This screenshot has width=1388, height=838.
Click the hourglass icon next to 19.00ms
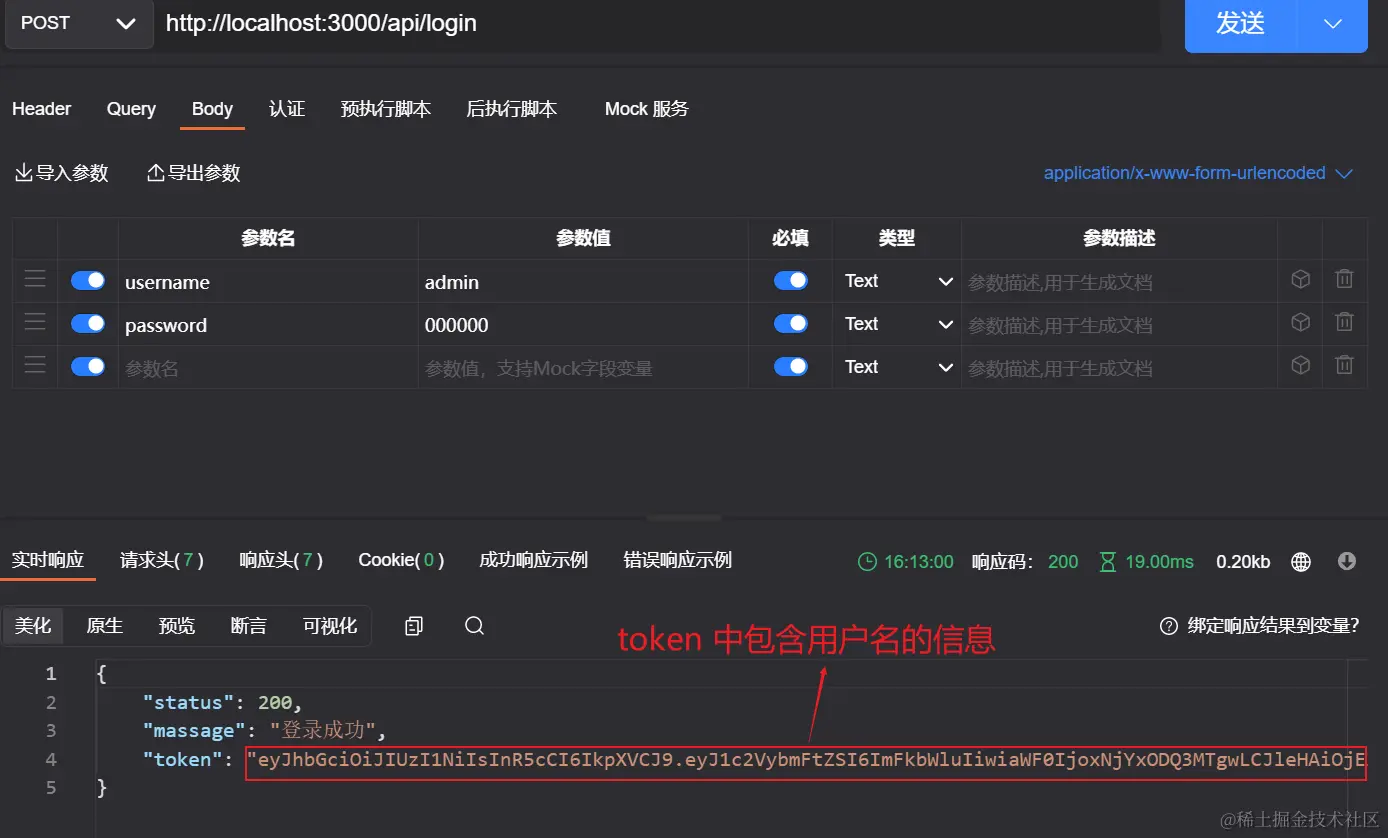point(1108,562)
